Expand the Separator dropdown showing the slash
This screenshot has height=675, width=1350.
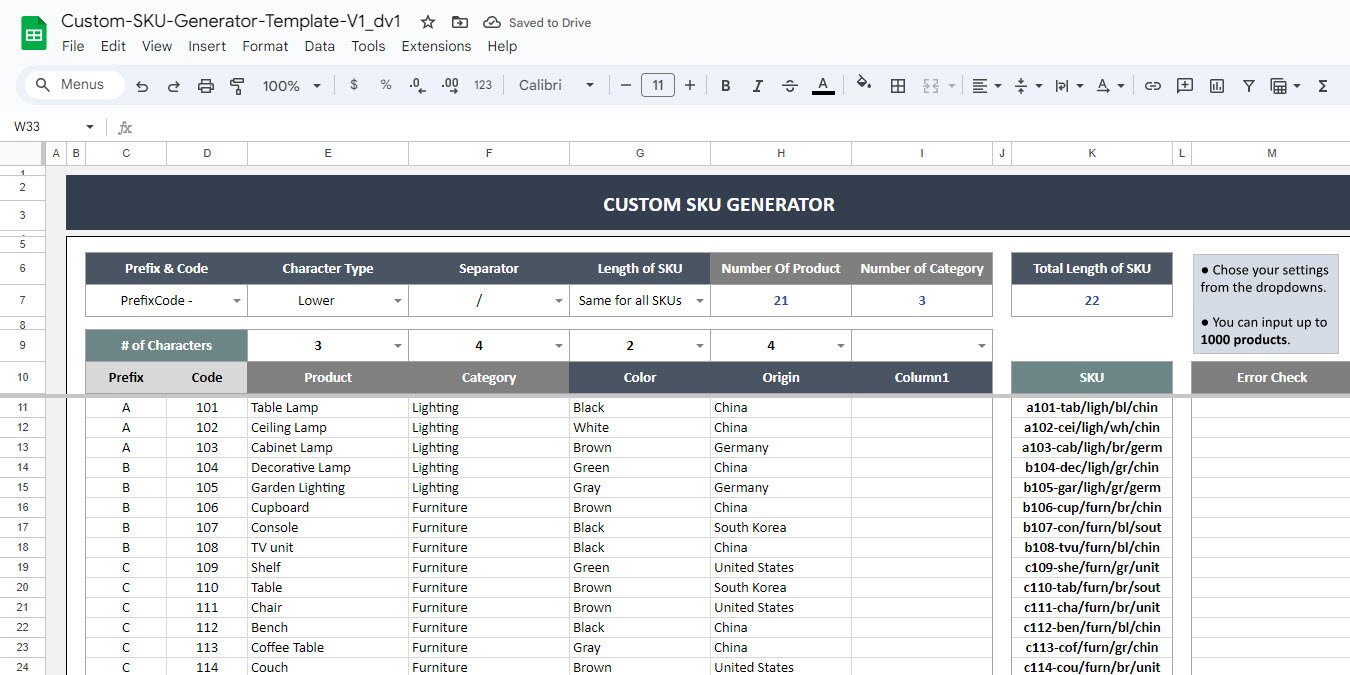point(558,300)
